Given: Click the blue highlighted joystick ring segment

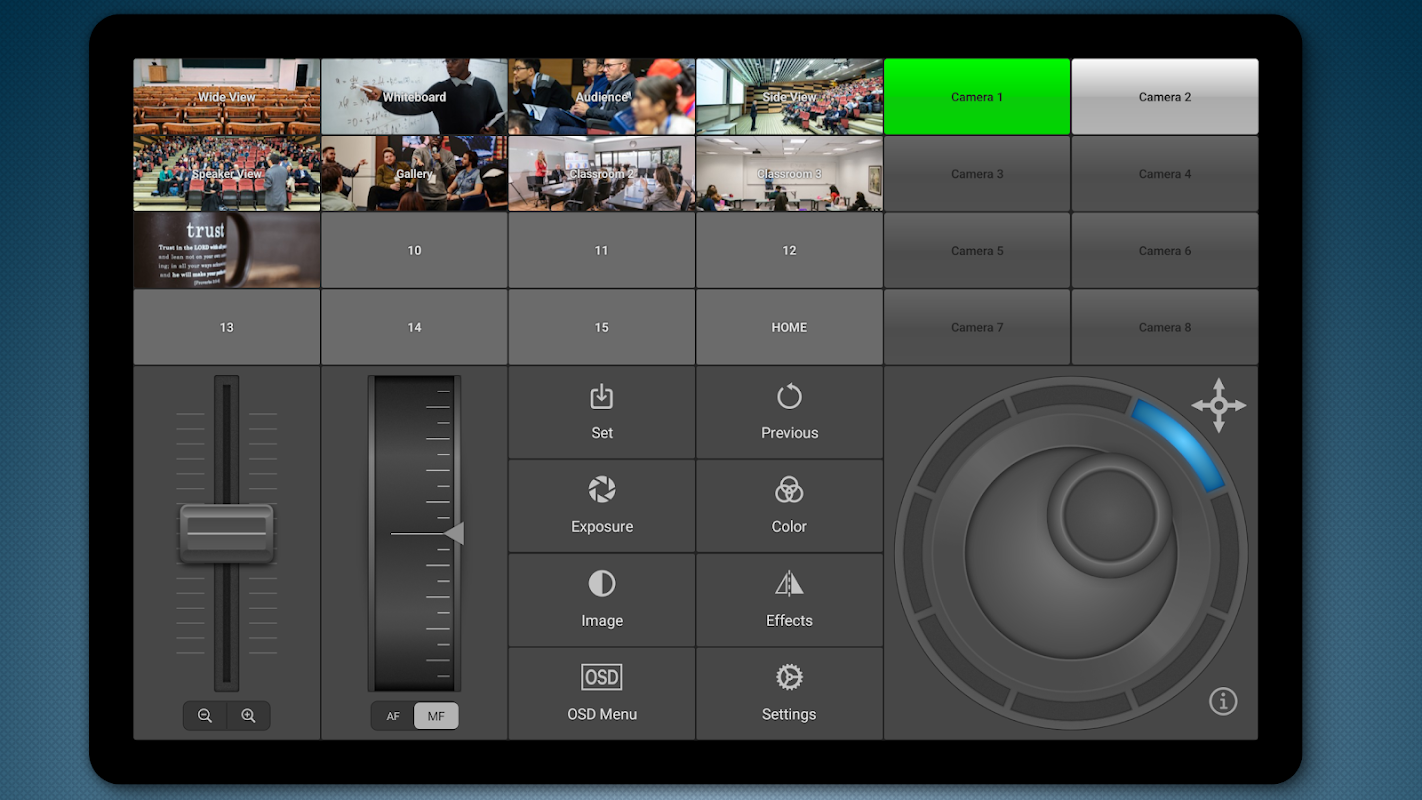Looking at the screenshot, I should click(x=1180, y=443).
